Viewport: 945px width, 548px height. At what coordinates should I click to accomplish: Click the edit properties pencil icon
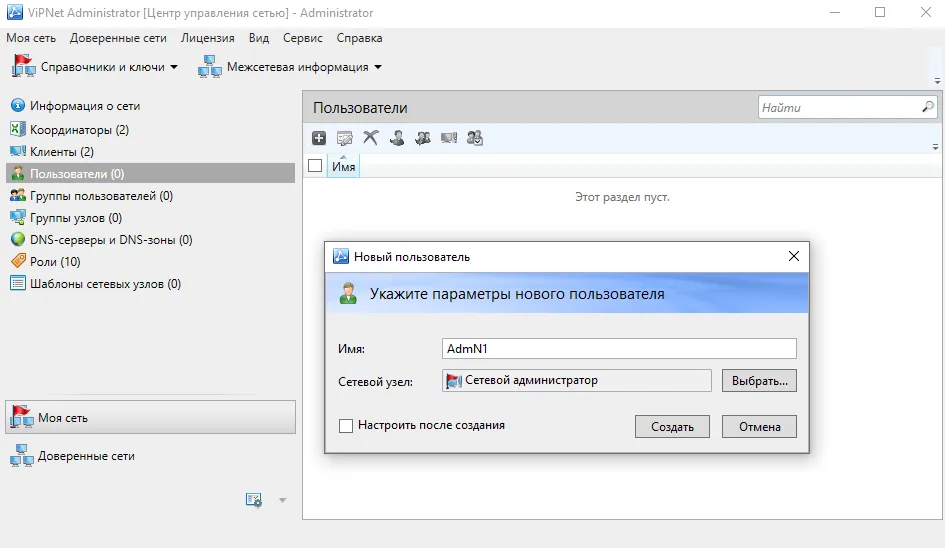click(x=345, y=138)
